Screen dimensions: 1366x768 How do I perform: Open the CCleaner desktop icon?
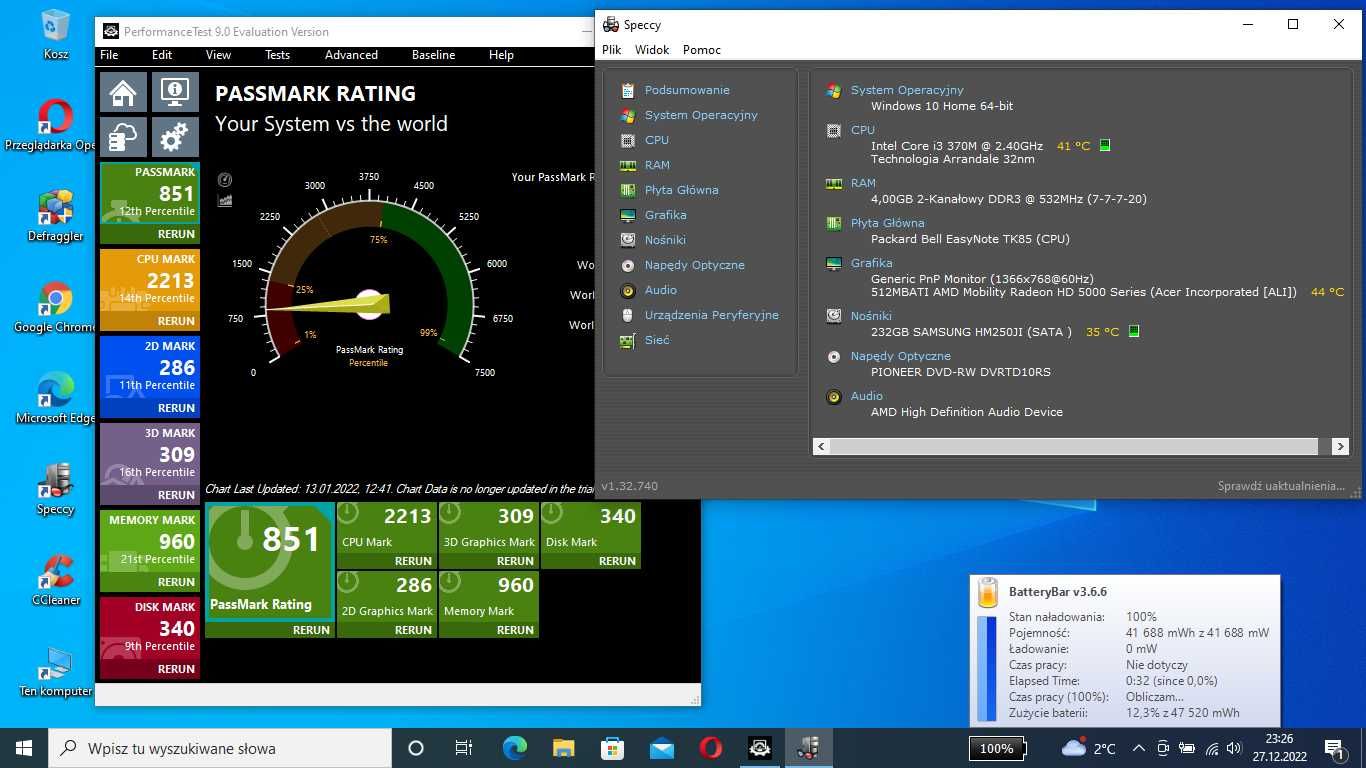point(56,580)
